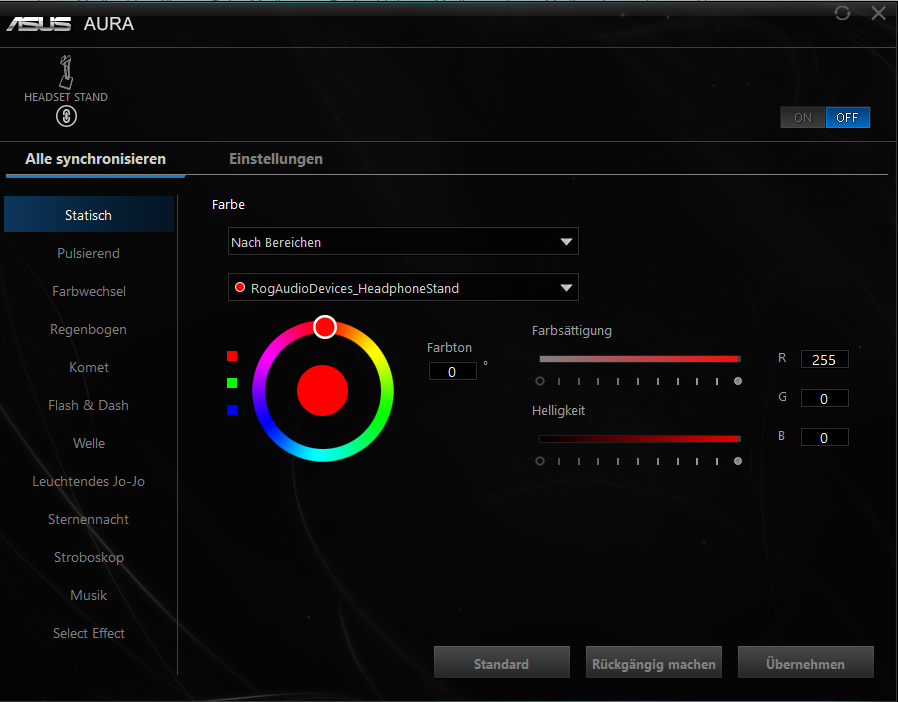
Task: Set Farbsättigung to maximum stop
Action: click(738, 381)
